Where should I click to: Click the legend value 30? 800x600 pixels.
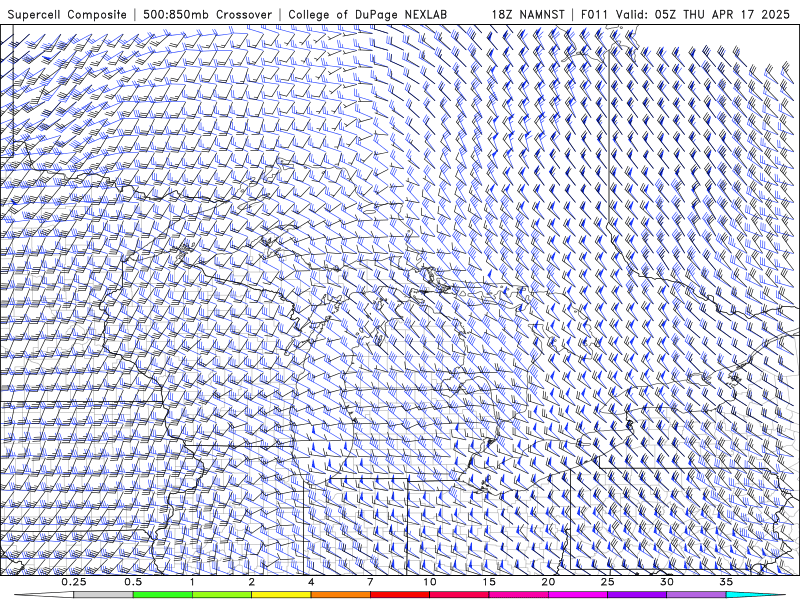667,582
